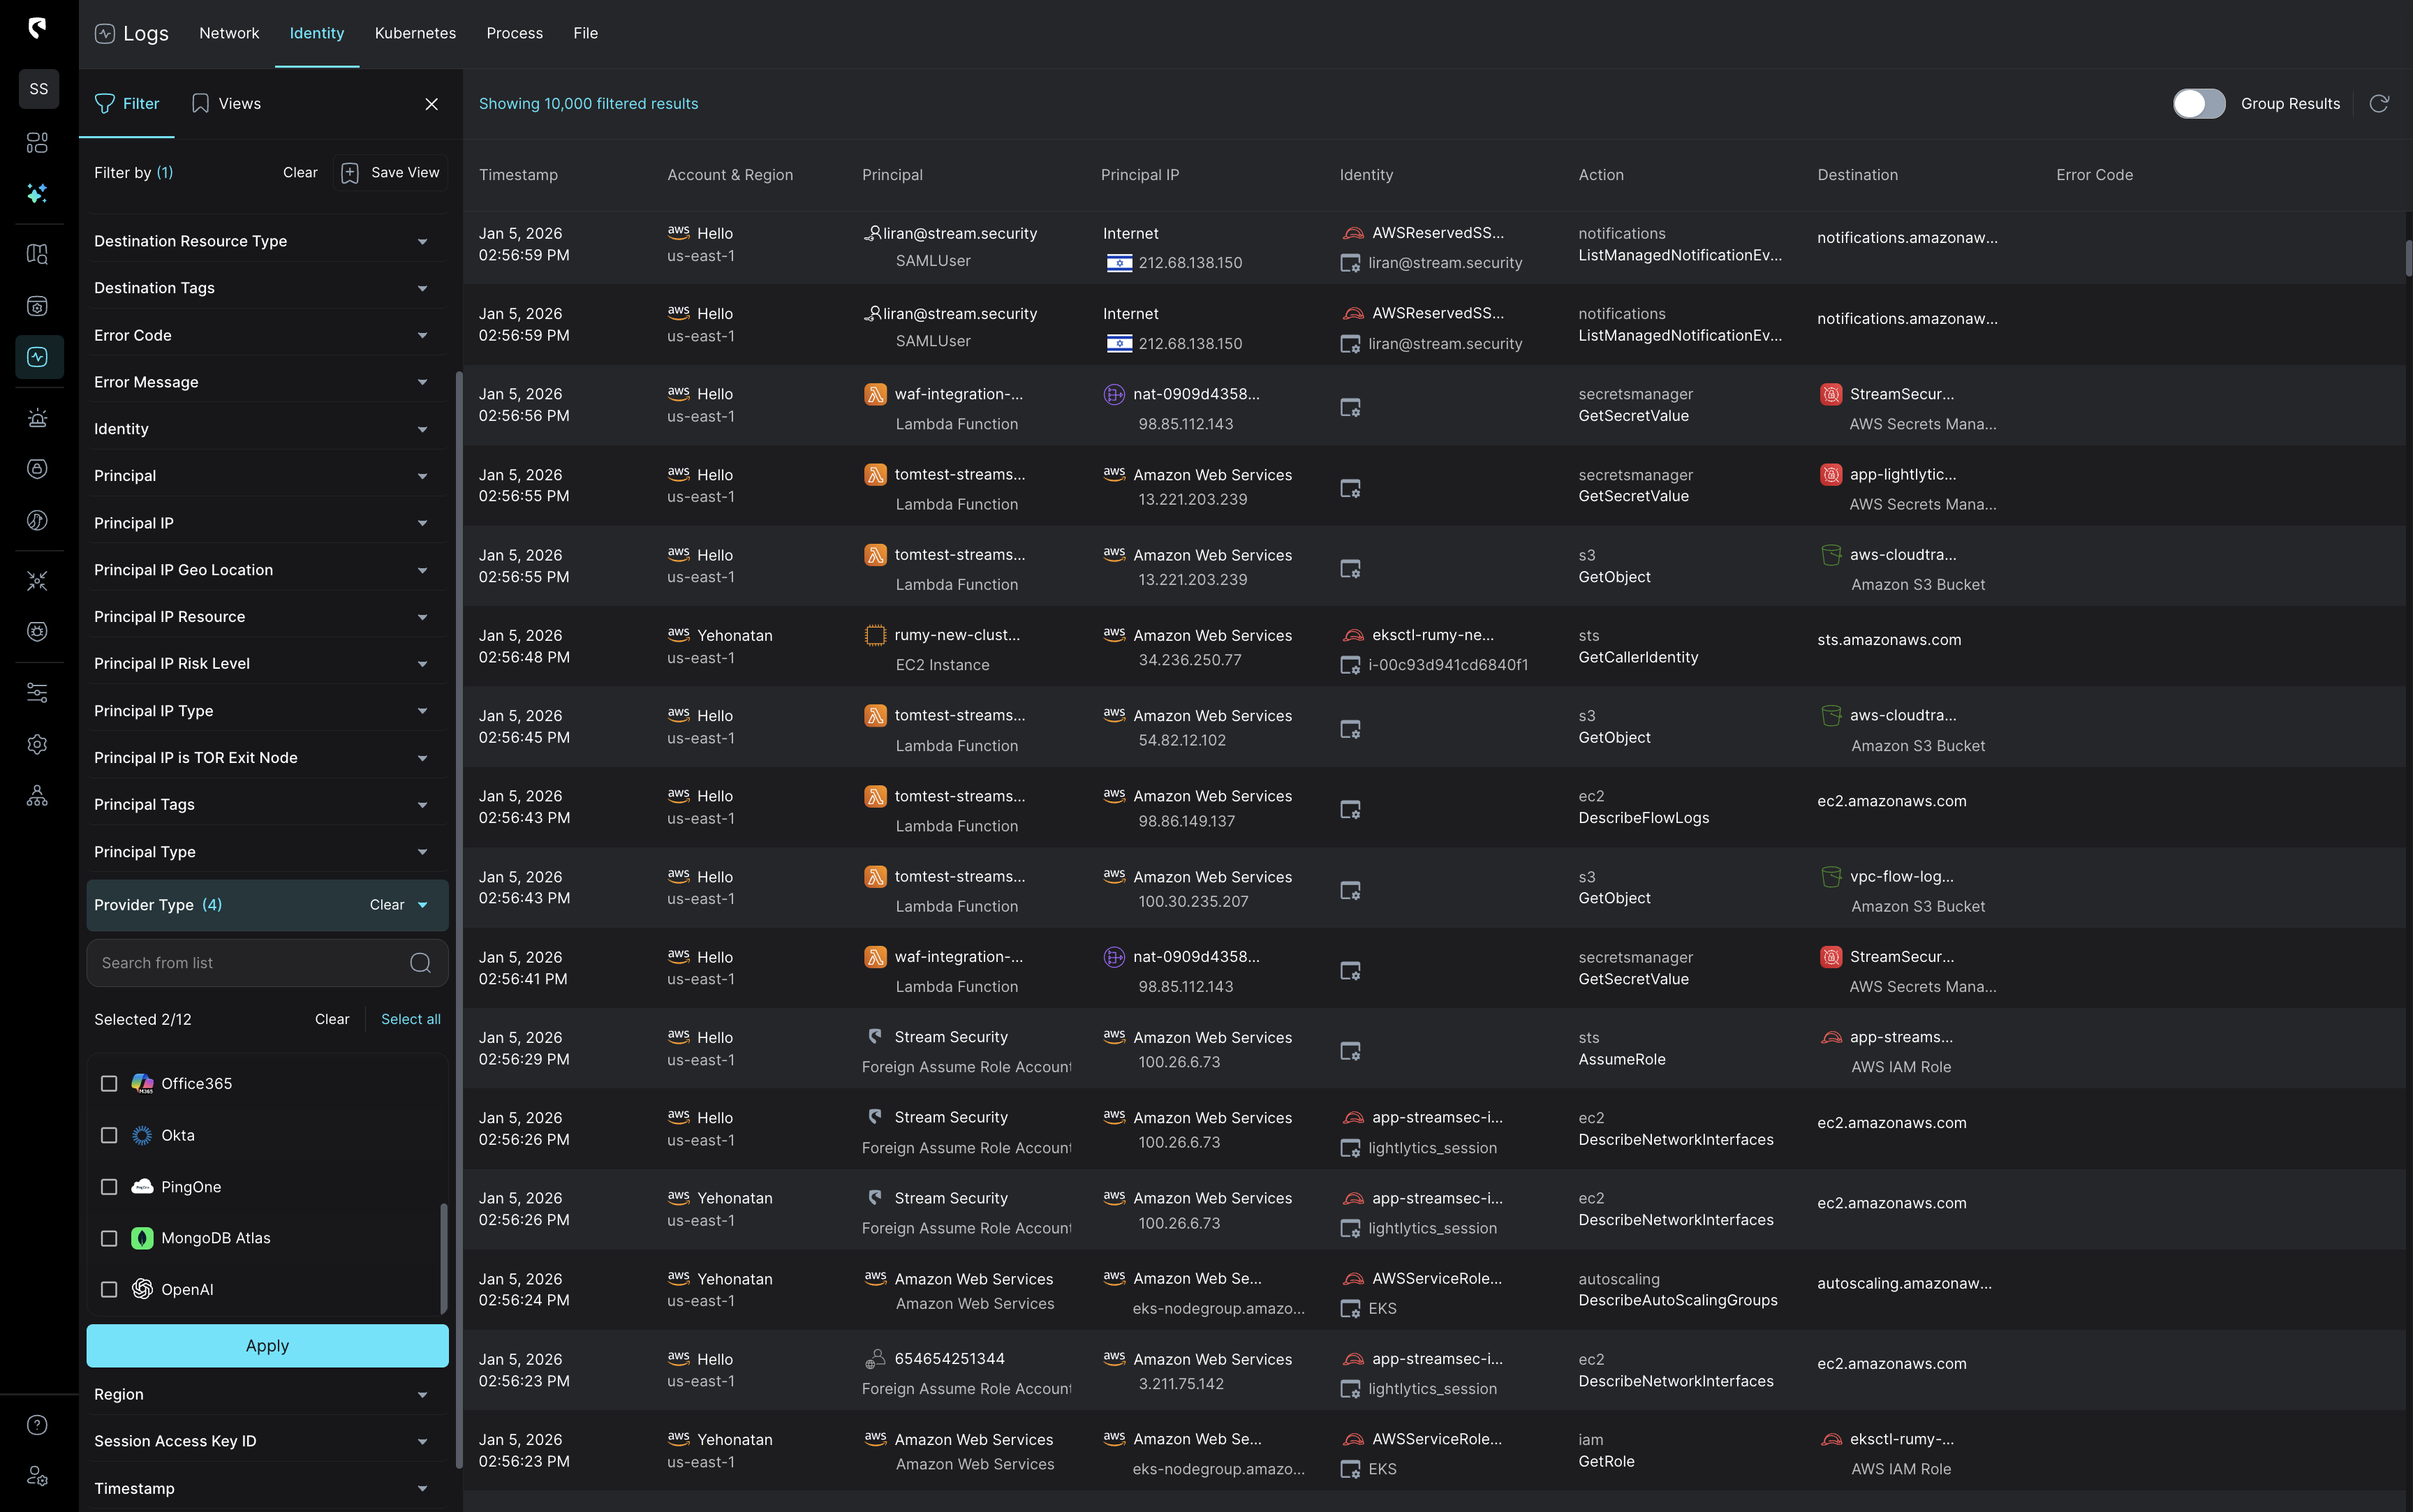Enable the Group Results toggle
The image size is (2413, 1512).
click(x=2199, y=103)
